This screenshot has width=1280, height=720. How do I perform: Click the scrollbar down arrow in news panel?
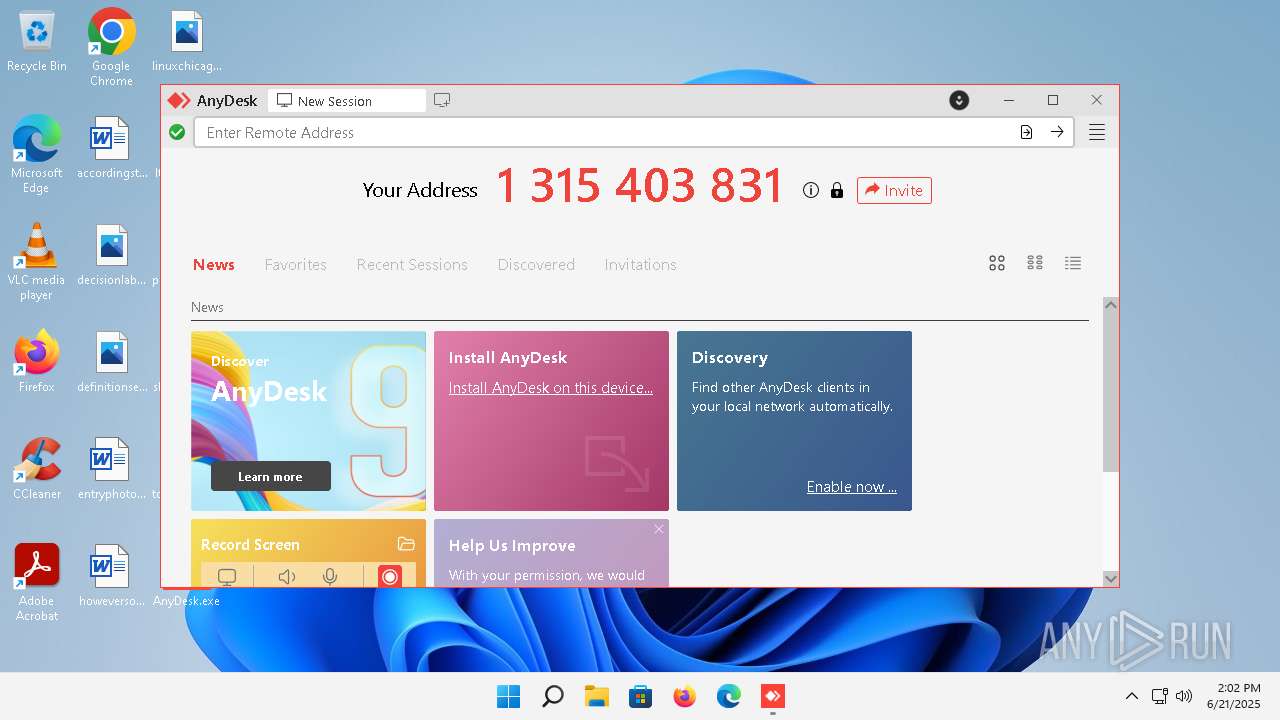click(1110, 578)
